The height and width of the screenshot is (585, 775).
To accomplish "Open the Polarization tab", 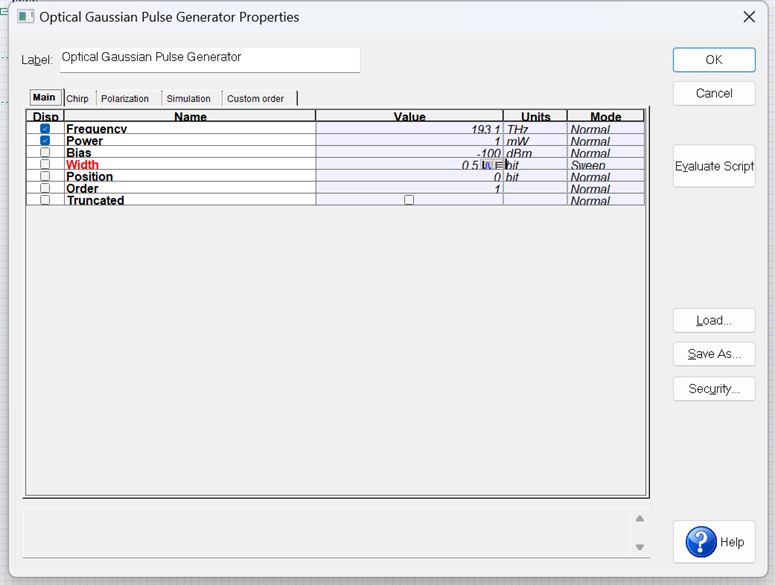I will tap(125, 98).
